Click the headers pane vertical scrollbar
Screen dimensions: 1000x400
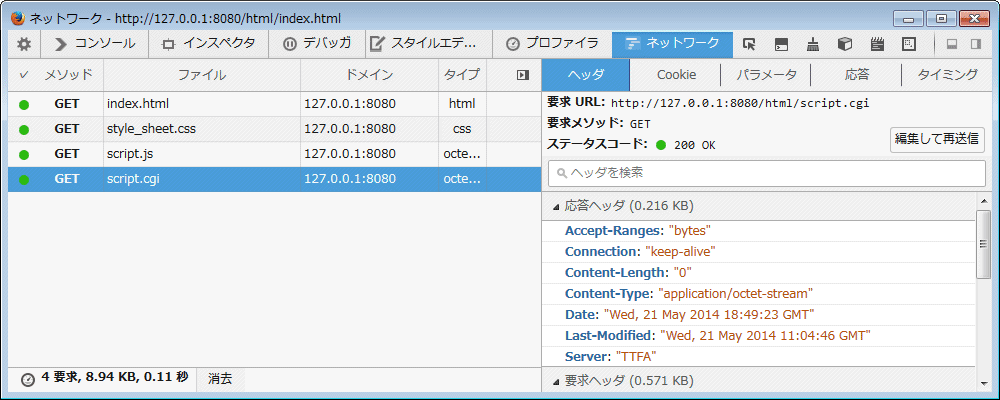[x=983, y=245]
